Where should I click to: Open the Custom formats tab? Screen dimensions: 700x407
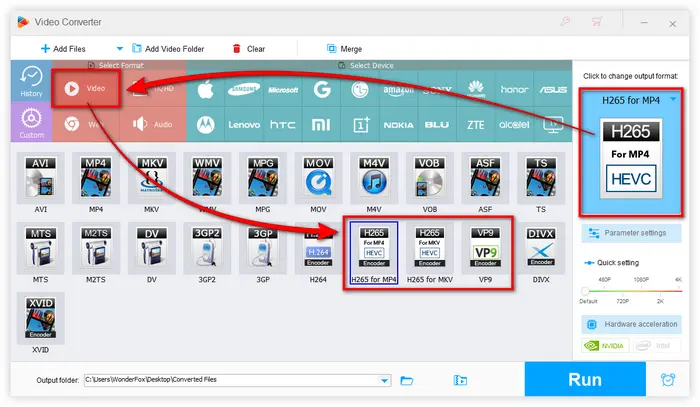click(31, 122)
